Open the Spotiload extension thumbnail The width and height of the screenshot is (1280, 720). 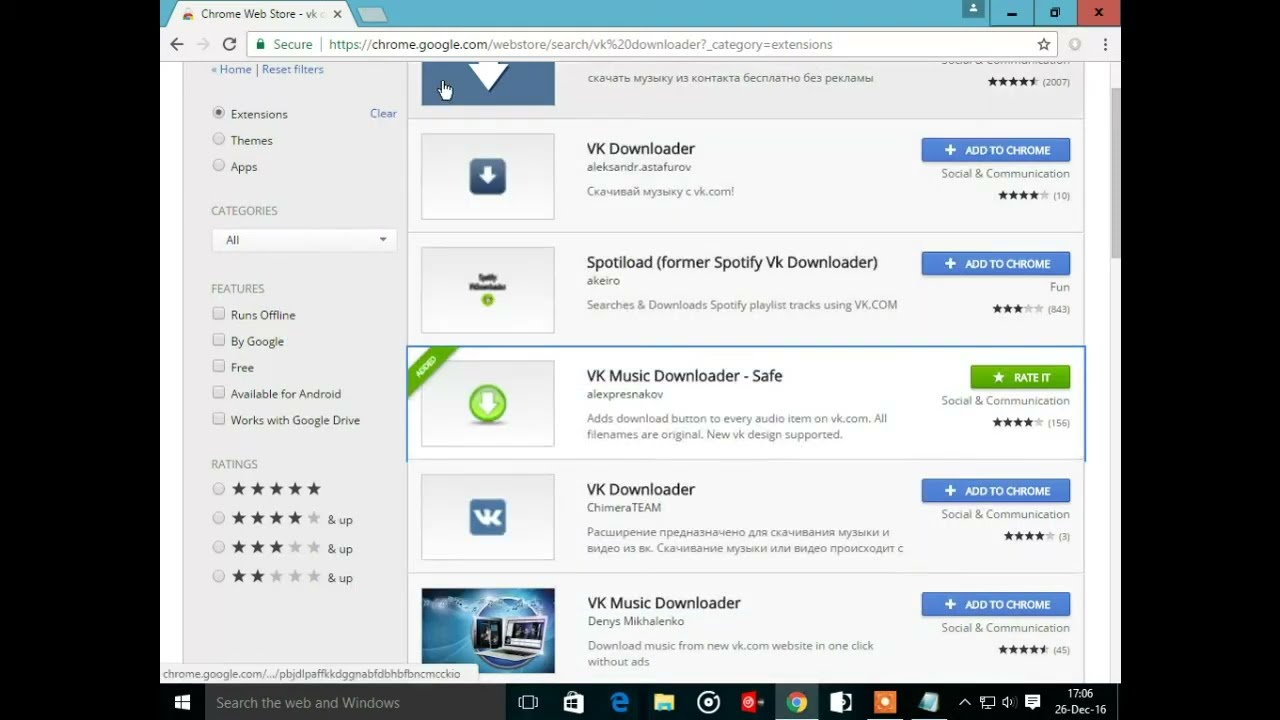tap(488, 290)
